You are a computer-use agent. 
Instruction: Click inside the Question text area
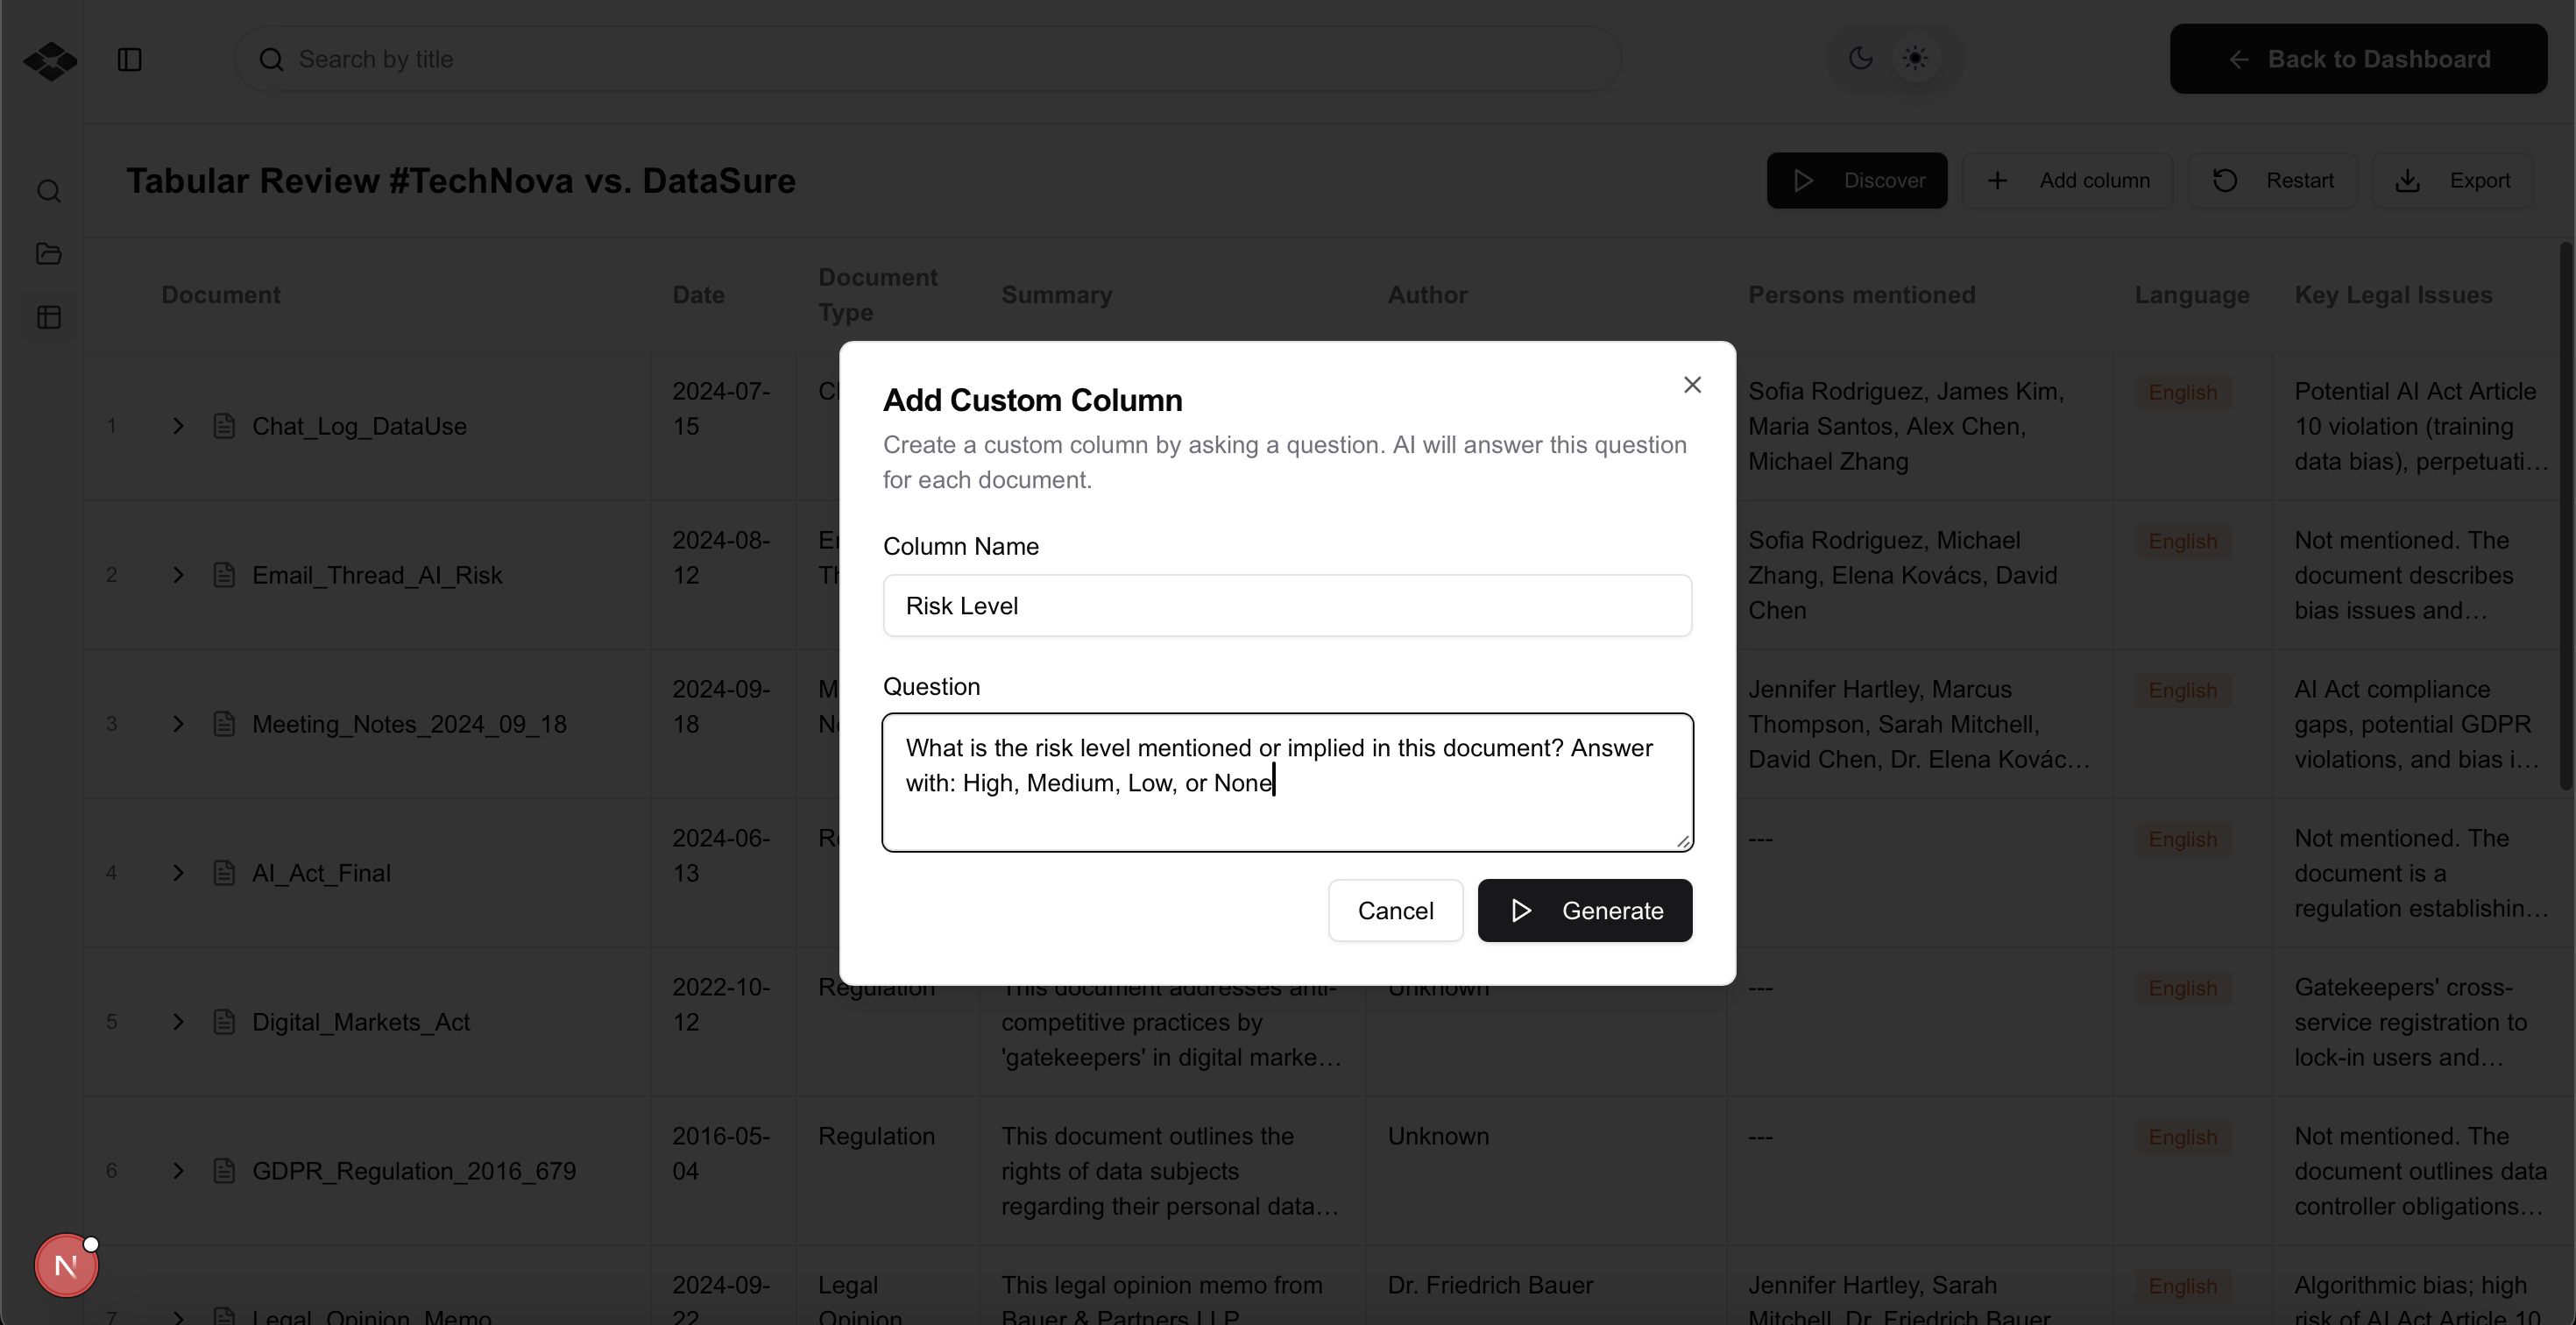click(x=1286, y=782)
